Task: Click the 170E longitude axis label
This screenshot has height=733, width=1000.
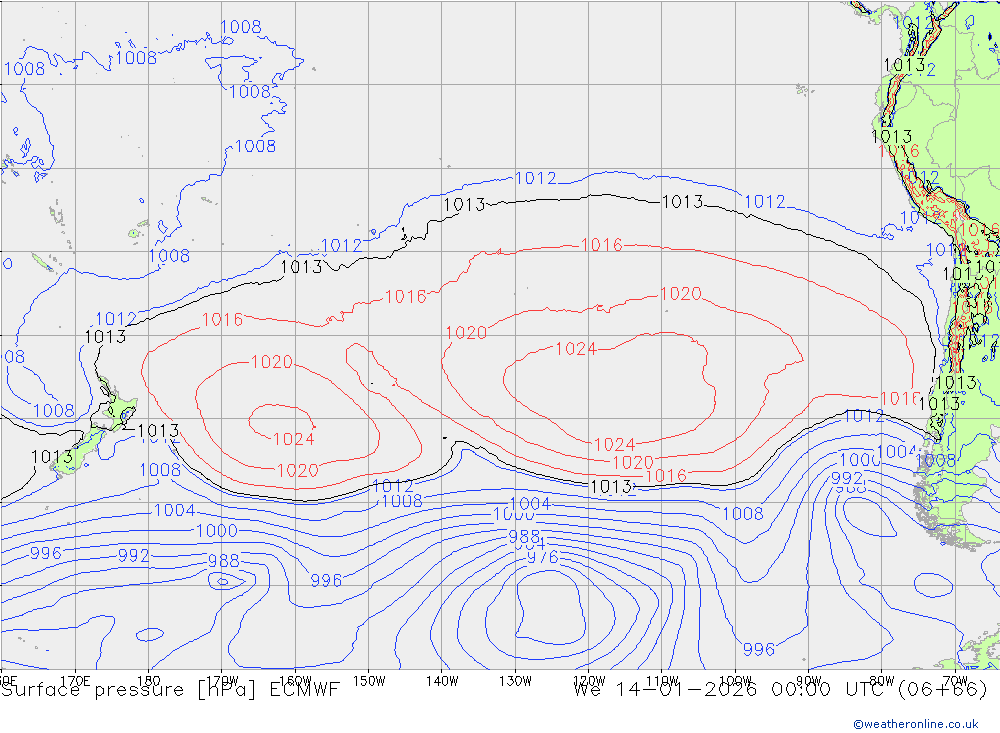Action: [x=75, y=681]
